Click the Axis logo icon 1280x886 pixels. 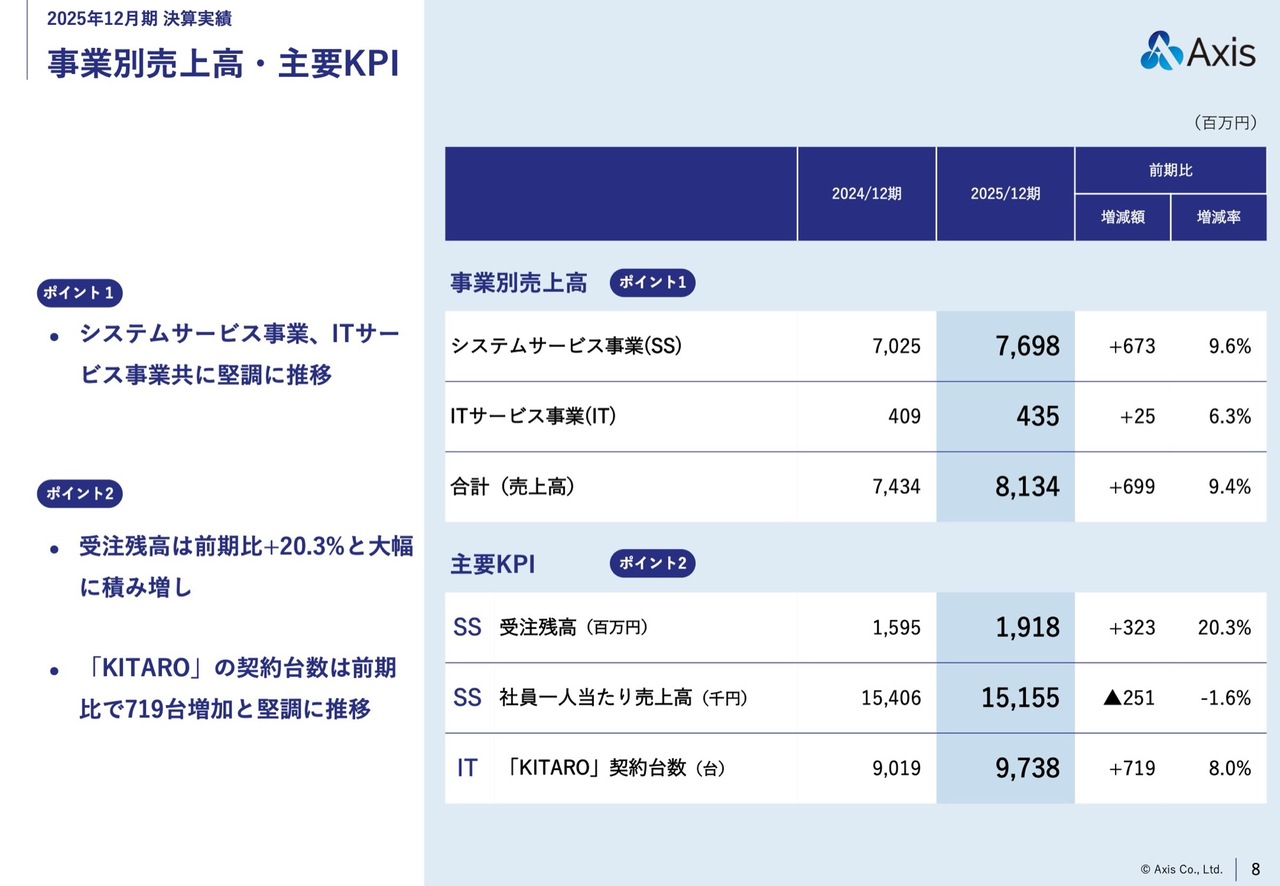[x=1162, y=50]
